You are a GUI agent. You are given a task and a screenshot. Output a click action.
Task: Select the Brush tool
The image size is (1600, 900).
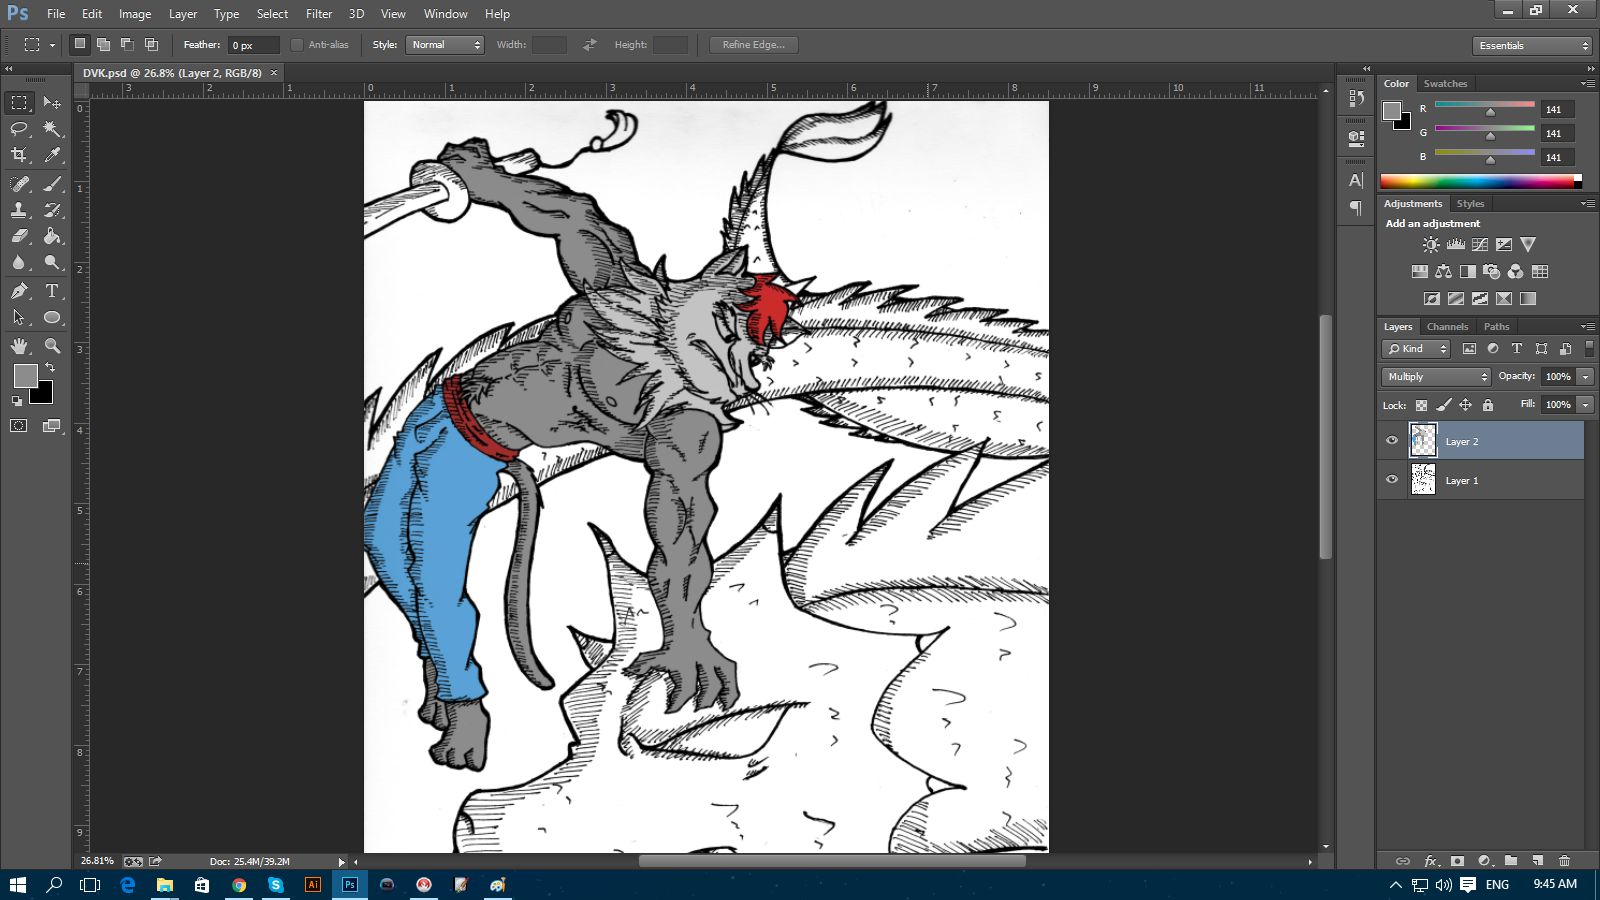52,184
